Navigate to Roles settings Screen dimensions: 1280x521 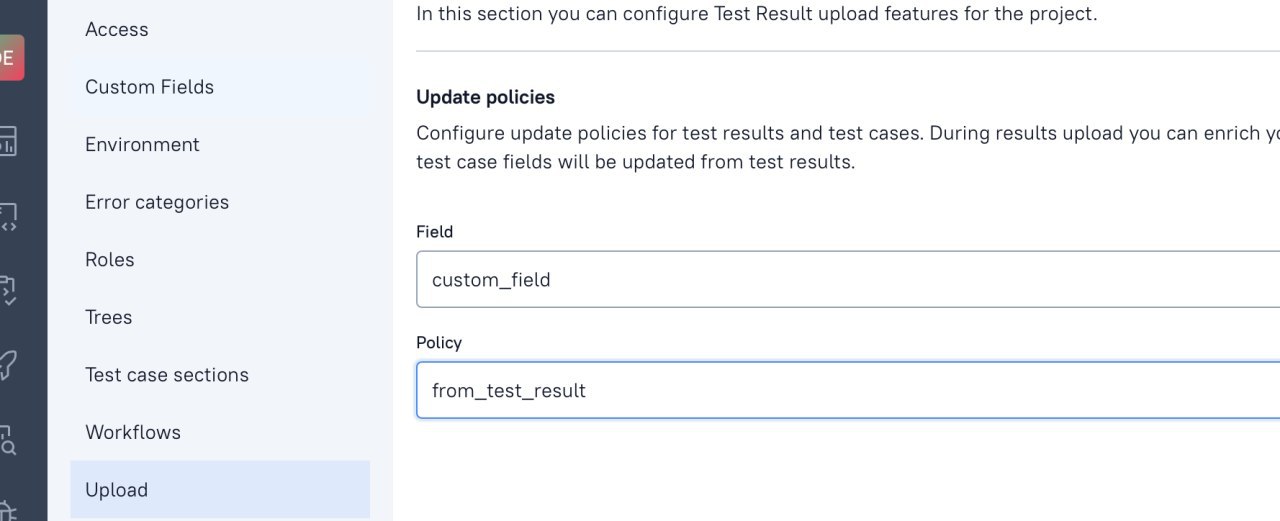(110, 260)
